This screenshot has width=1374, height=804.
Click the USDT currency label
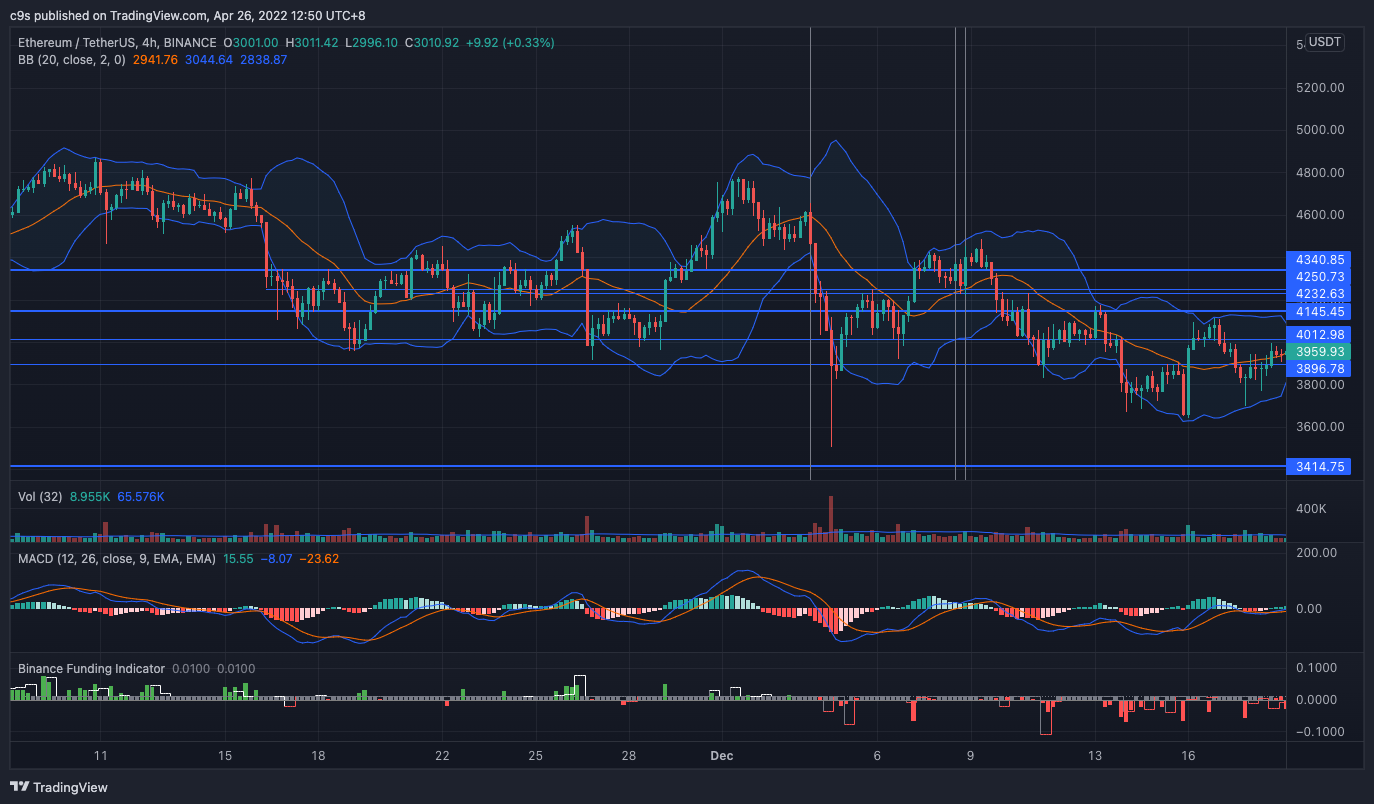point(1325,42)
